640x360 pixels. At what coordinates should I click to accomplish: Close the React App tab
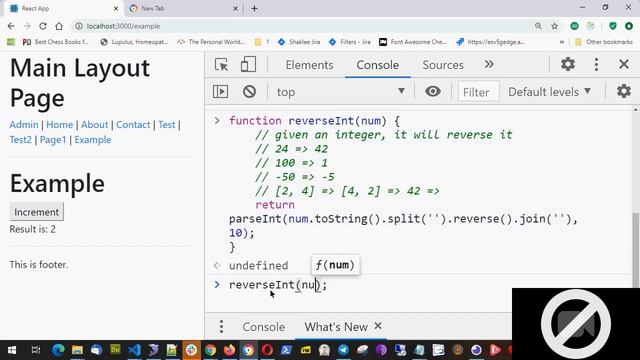[116, 8]
